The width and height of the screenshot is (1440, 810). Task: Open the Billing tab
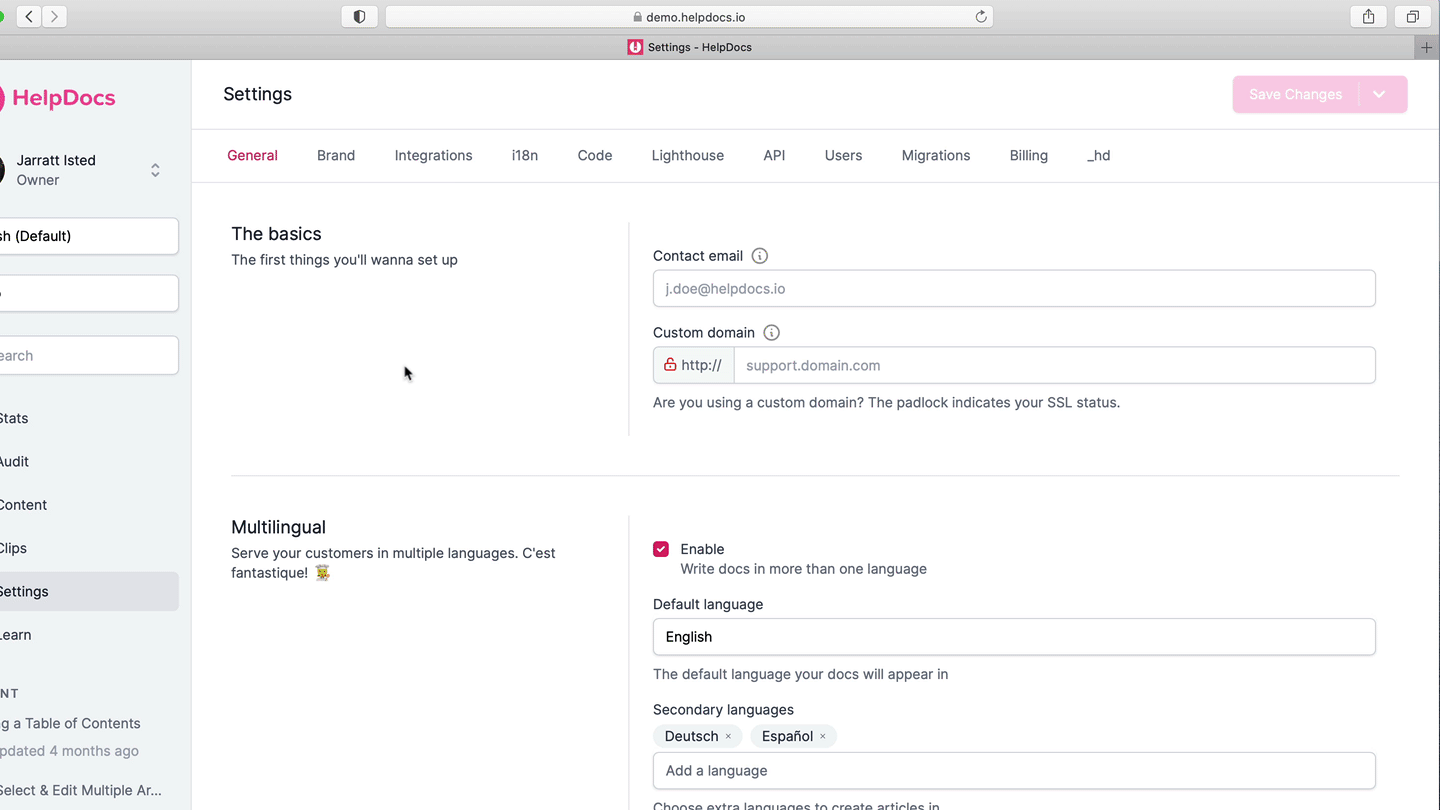click(1029, 156)
